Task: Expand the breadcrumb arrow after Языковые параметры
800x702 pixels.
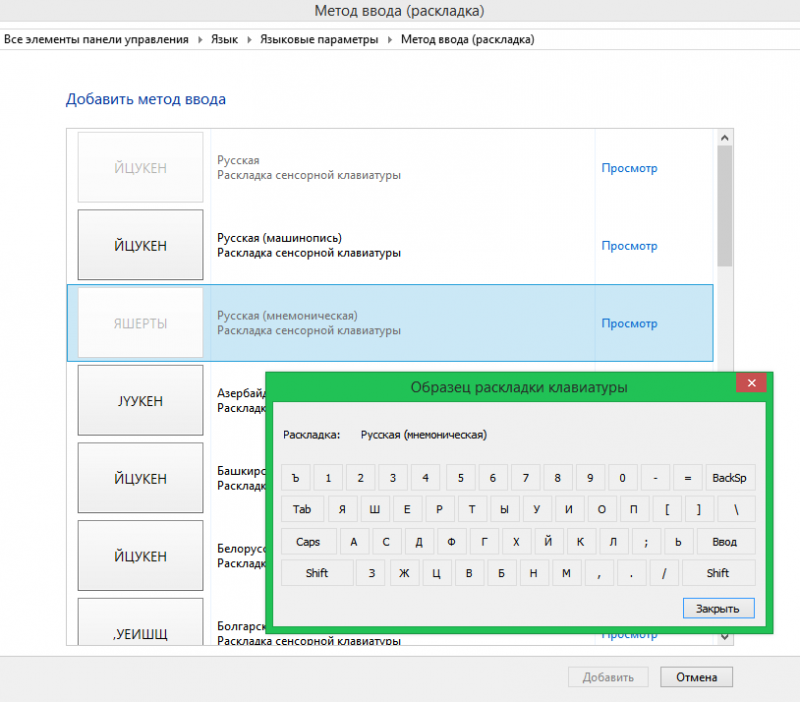Action: point(390,39)
